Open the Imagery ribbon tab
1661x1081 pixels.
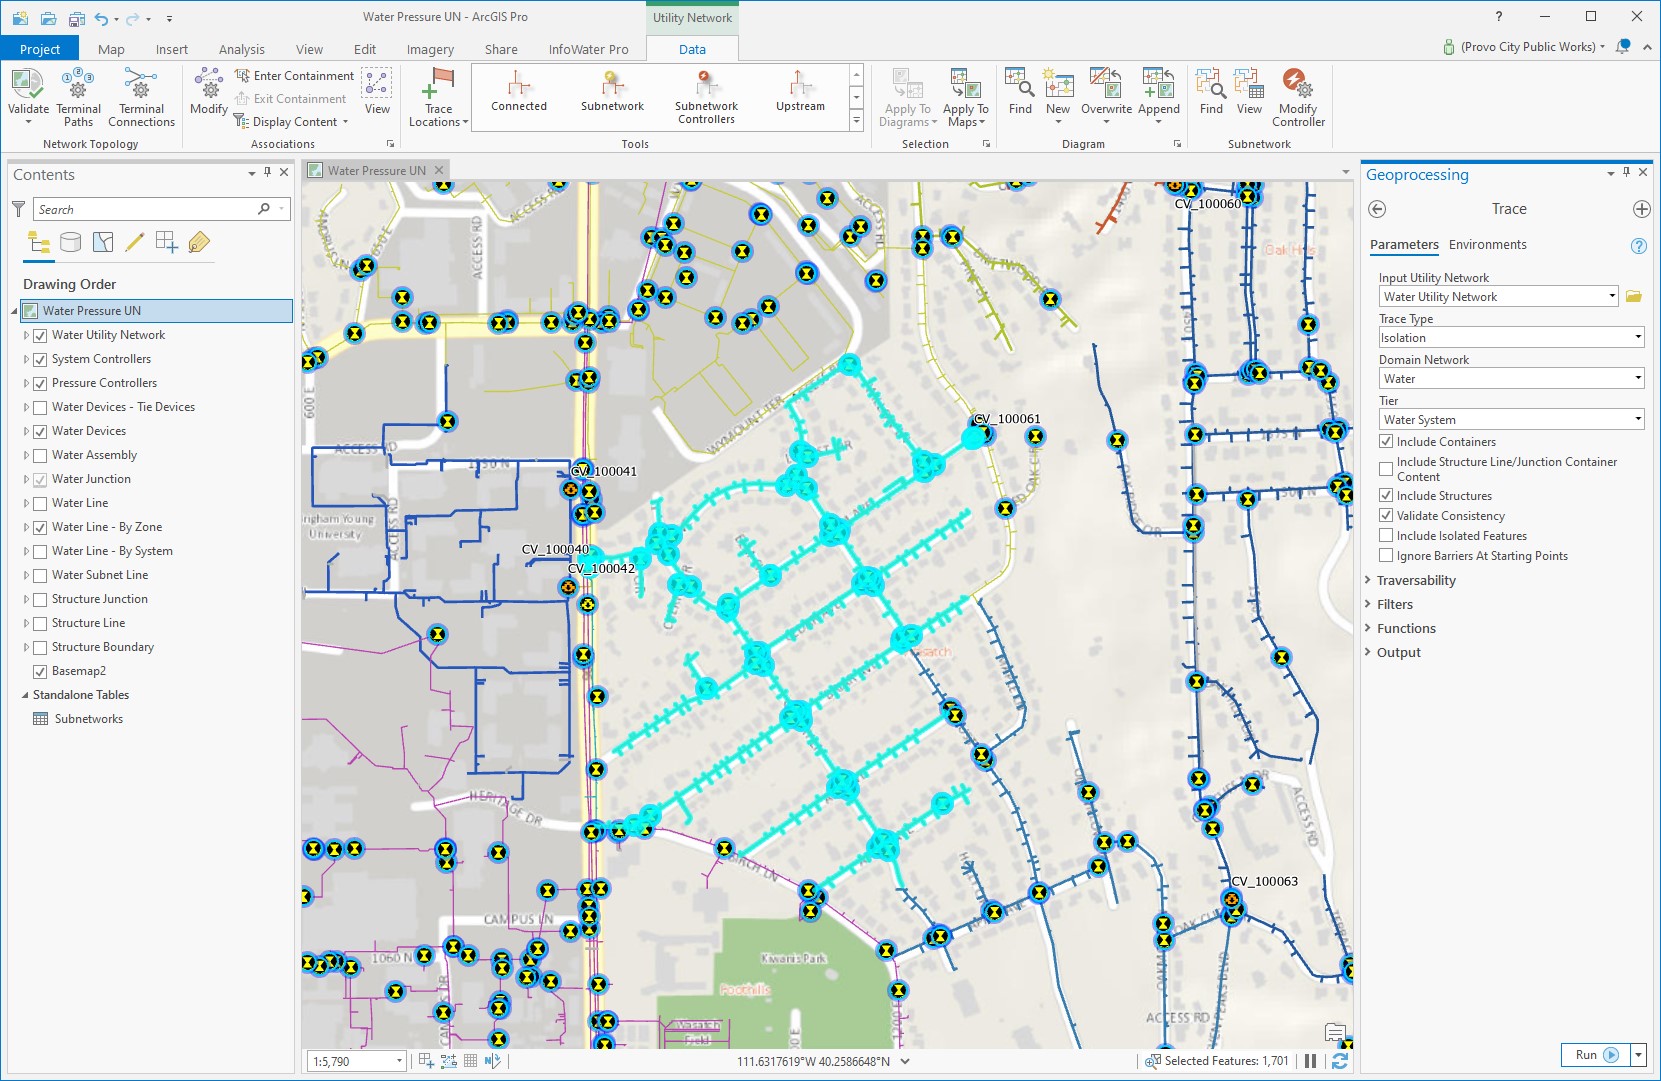429,48
